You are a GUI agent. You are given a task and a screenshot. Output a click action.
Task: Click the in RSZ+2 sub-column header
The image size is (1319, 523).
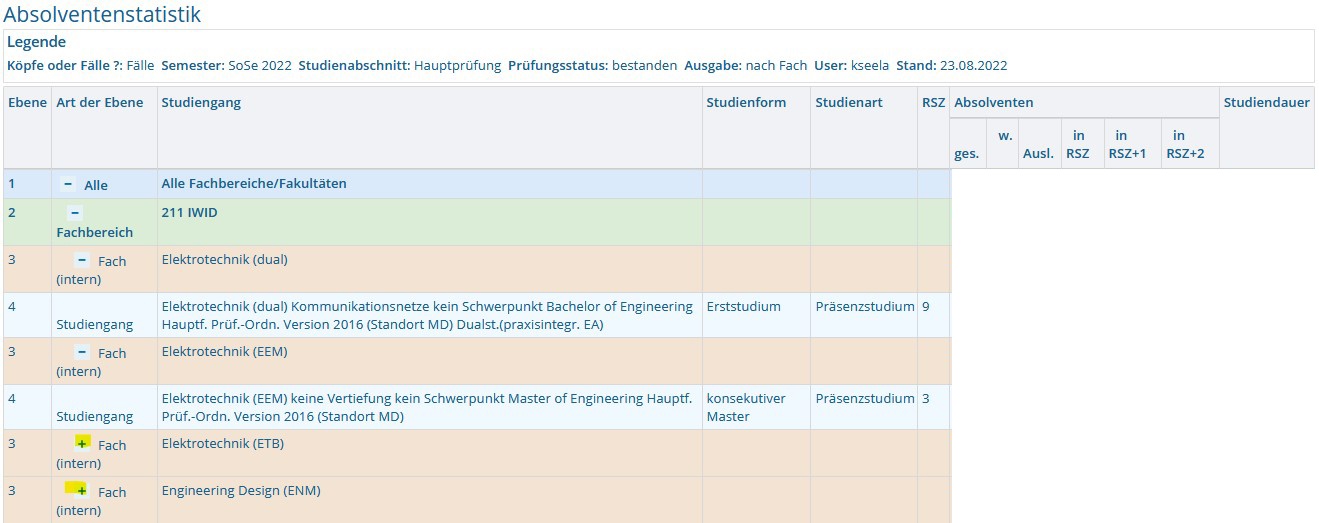click(1185, 144)
